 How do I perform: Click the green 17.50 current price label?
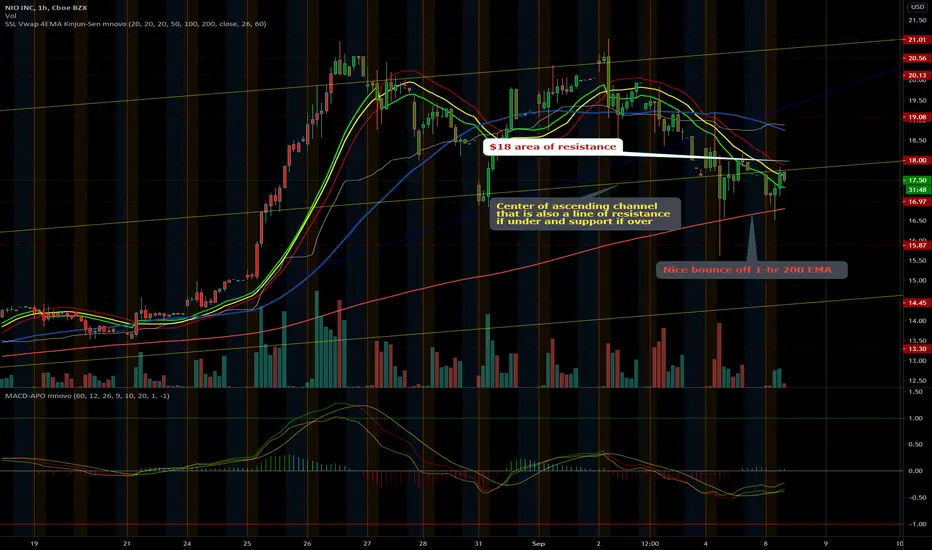pyautogui.click(x=915, y=180)
